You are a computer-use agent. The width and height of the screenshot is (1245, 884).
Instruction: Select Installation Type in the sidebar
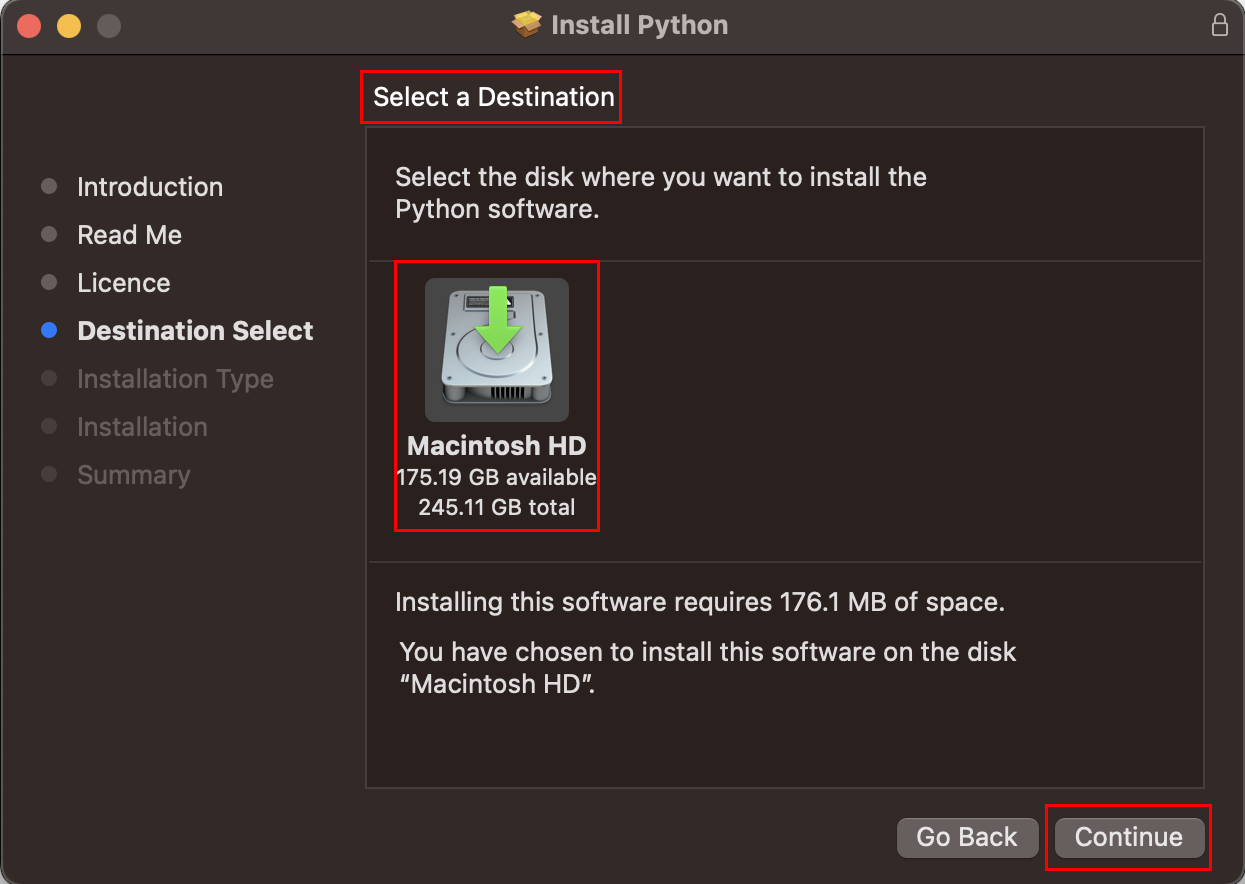point(175,379)
